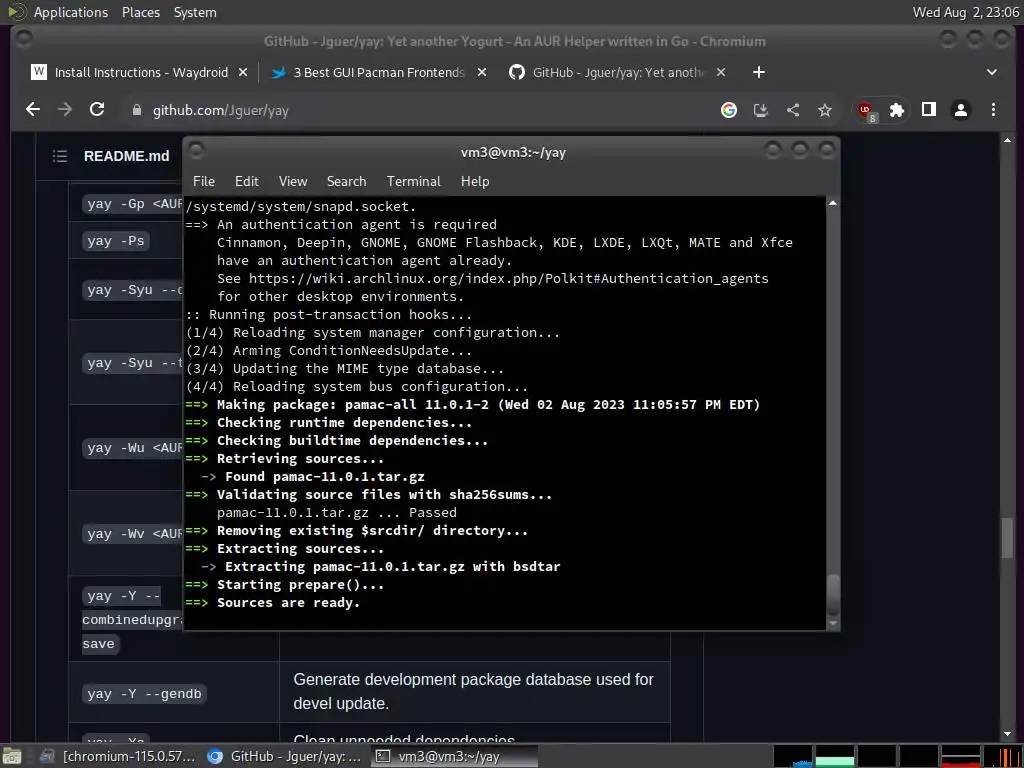Click the 'Making package: pamac-all' line
This screenshot has height=768, width=1024.
(473, 405)
